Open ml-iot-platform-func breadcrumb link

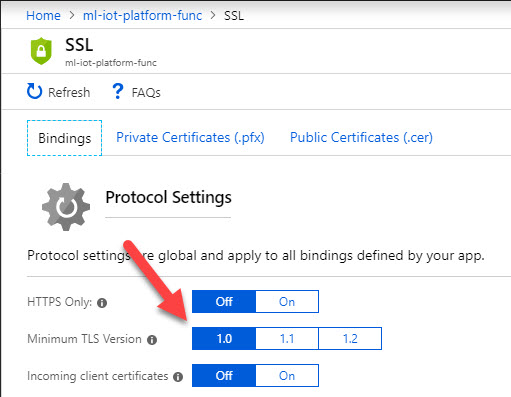click(x=143, y=15)
